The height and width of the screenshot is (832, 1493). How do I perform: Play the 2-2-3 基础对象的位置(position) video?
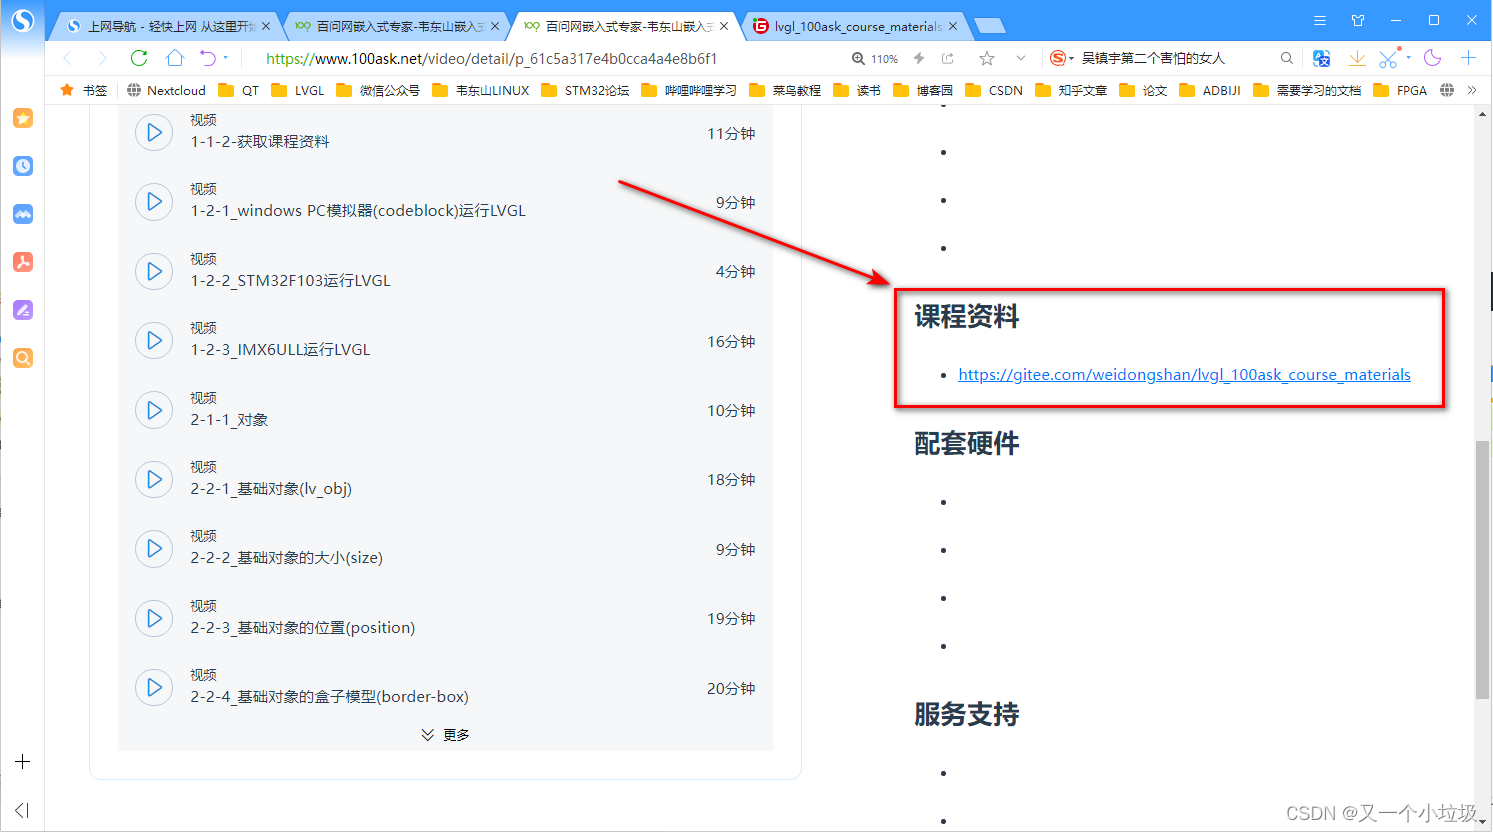point(154,618)
